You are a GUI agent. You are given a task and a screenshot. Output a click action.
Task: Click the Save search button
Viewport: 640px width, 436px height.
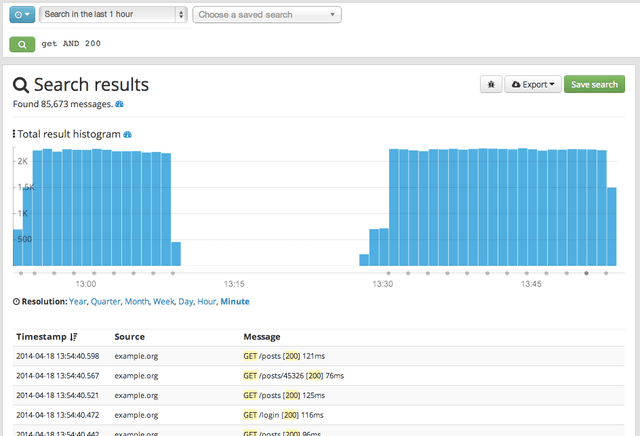pyautogui.click(x=594, y=85)
